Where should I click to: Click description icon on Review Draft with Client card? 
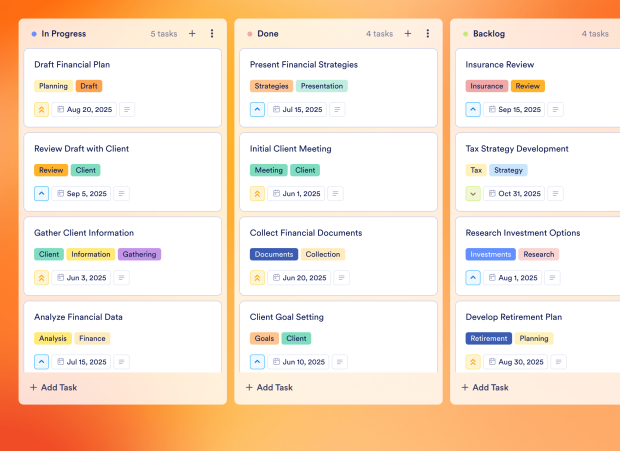(x=127, y=193)
